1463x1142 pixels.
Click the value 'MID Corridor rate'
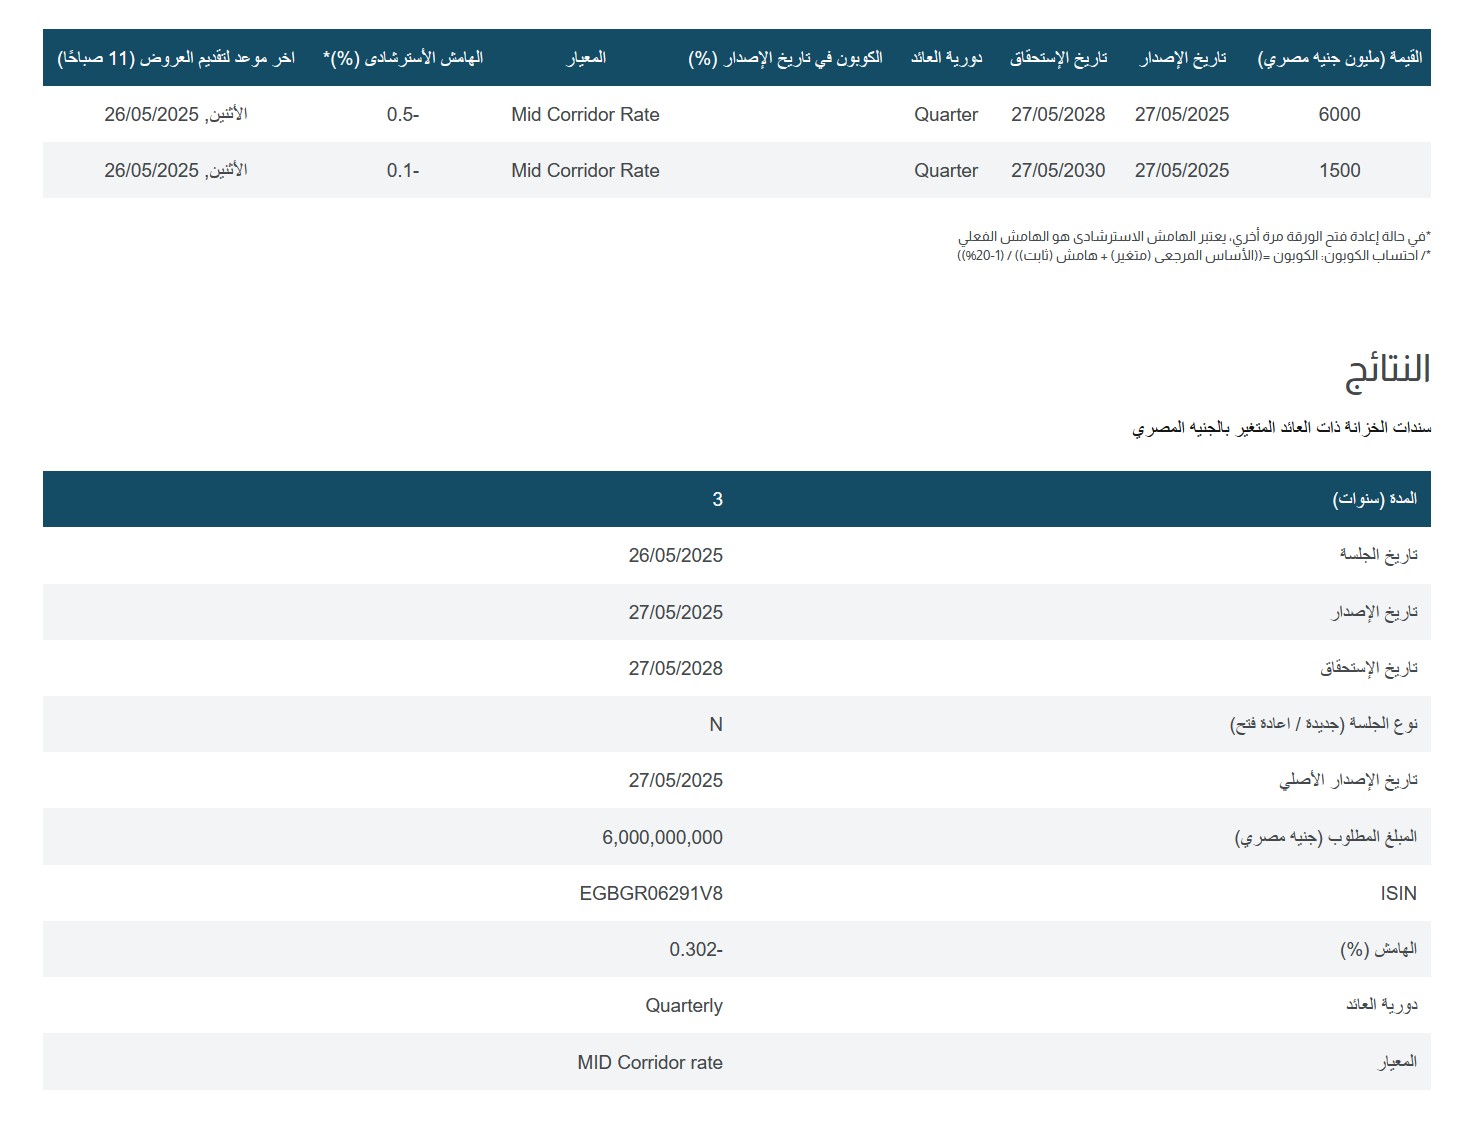pyautogui.click(x=650, y=1062)
